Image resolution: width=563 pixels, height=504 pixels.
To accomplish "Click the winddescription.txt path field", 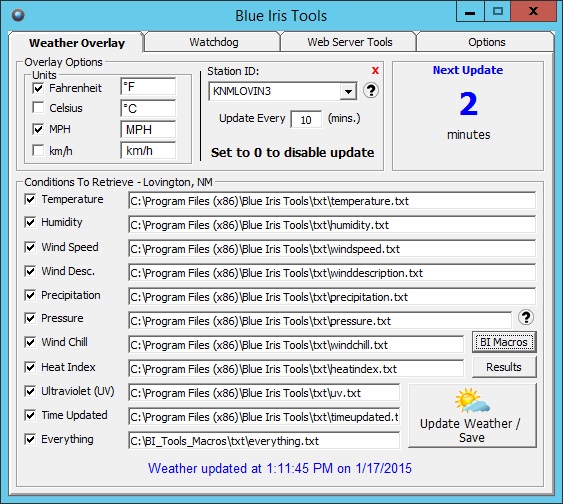I will click(x=332, y=273).
